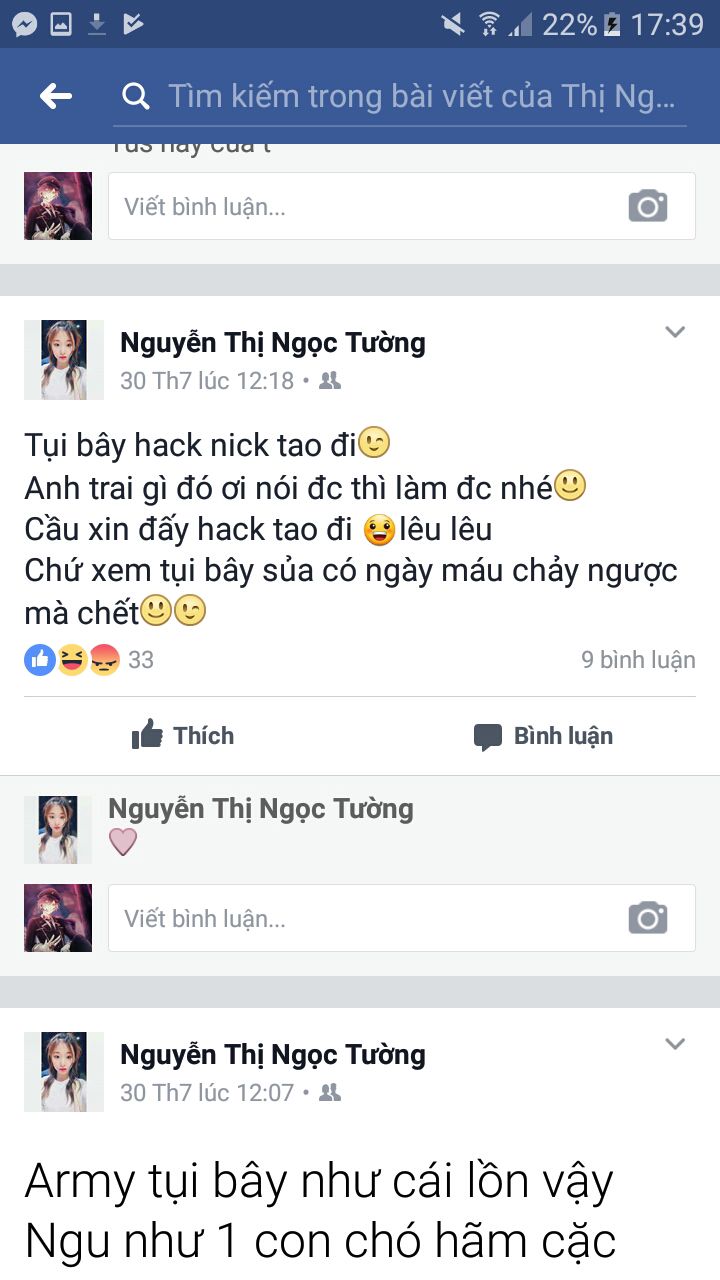This screenshot has height=1280, width=720.
Task: Open the 9 bình luận comments link
Action: (x=638, y=660)
